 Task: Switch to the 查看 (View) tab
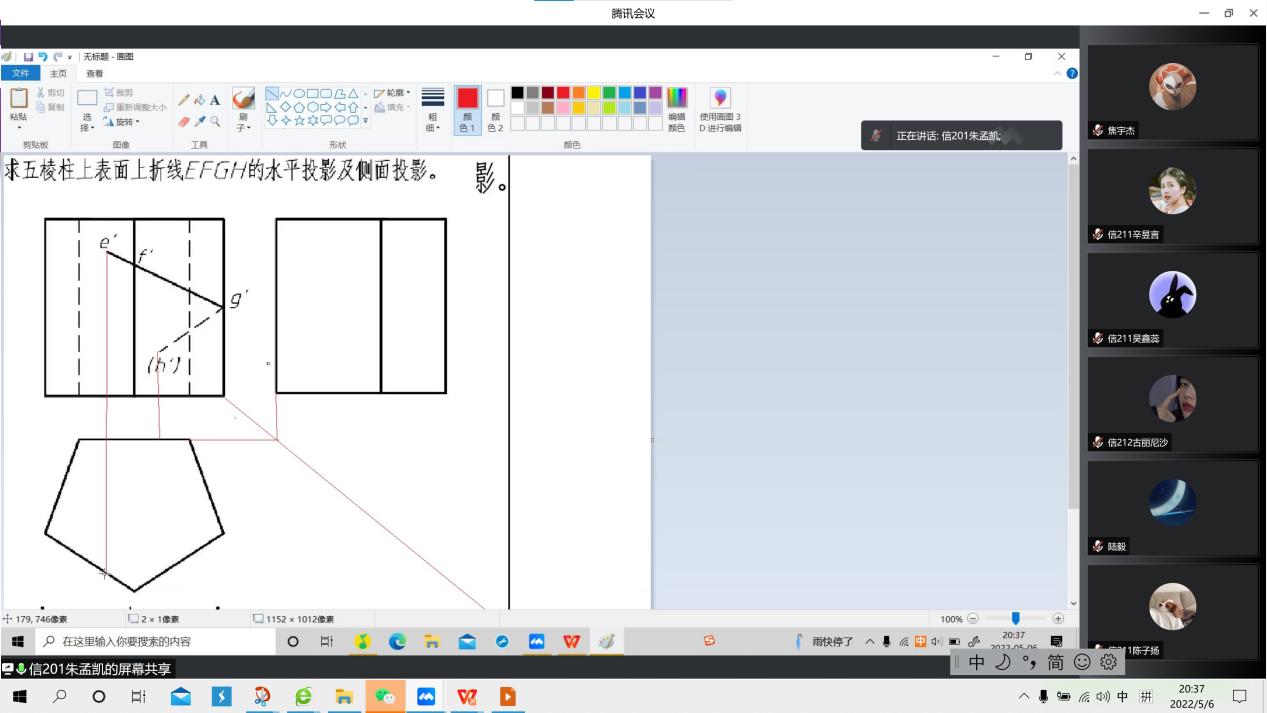(94, 73)
